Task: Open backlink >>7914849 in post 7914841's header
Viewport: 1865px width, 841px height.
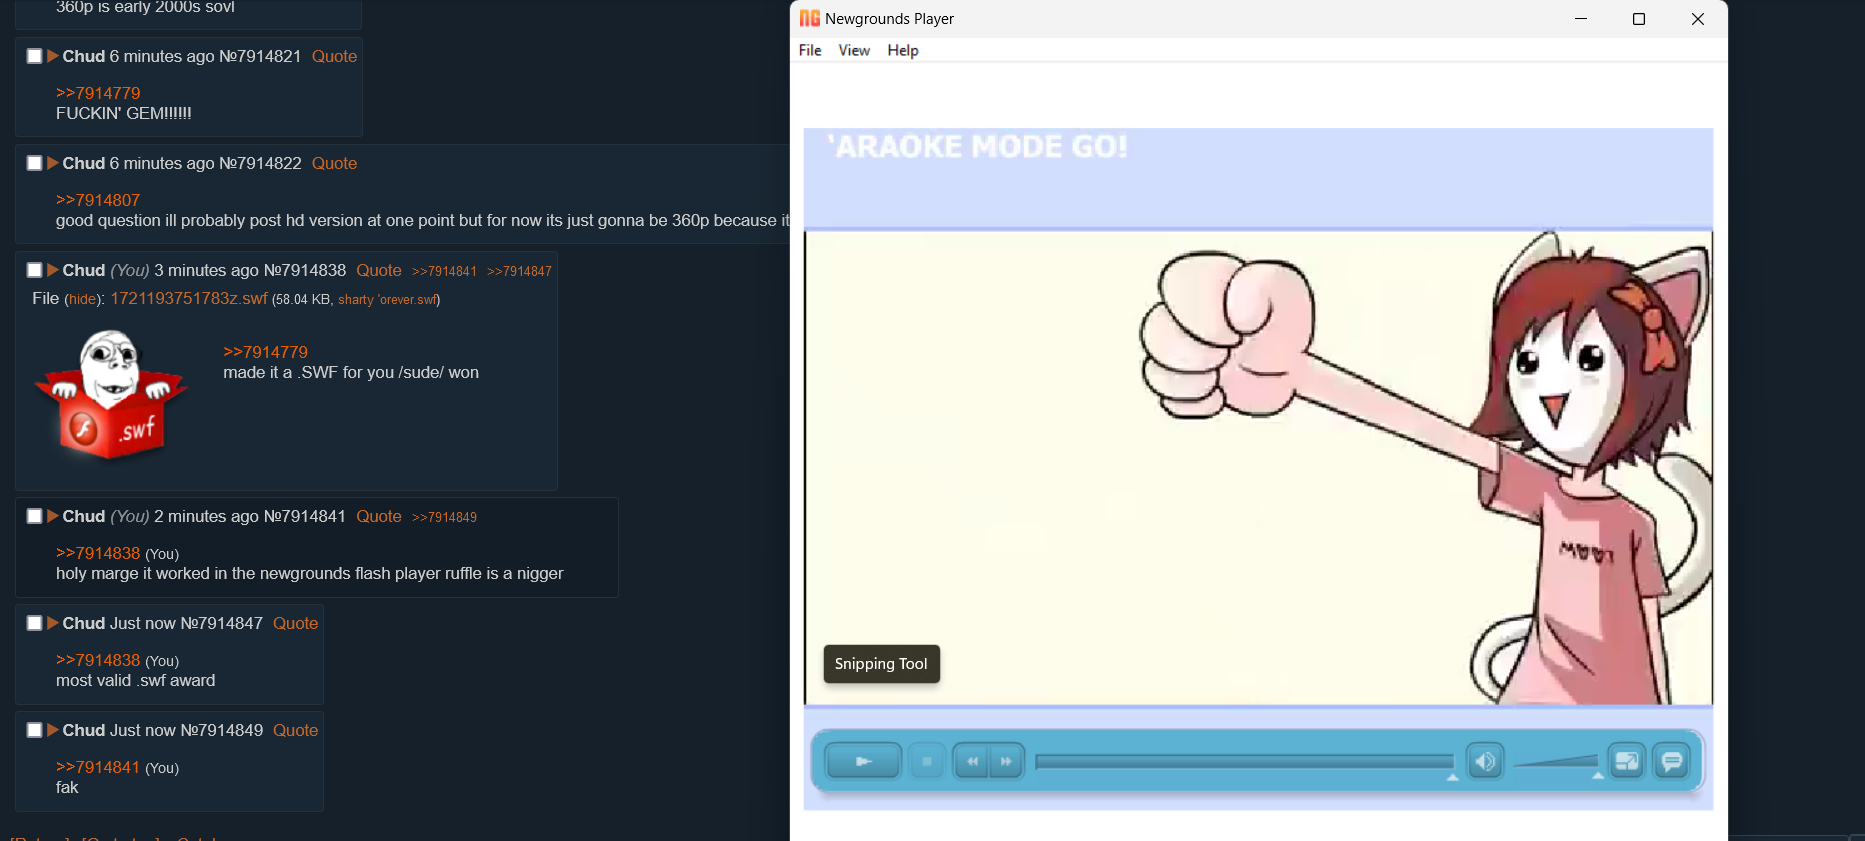Action: pyautogui.click(x=444, y=517)
